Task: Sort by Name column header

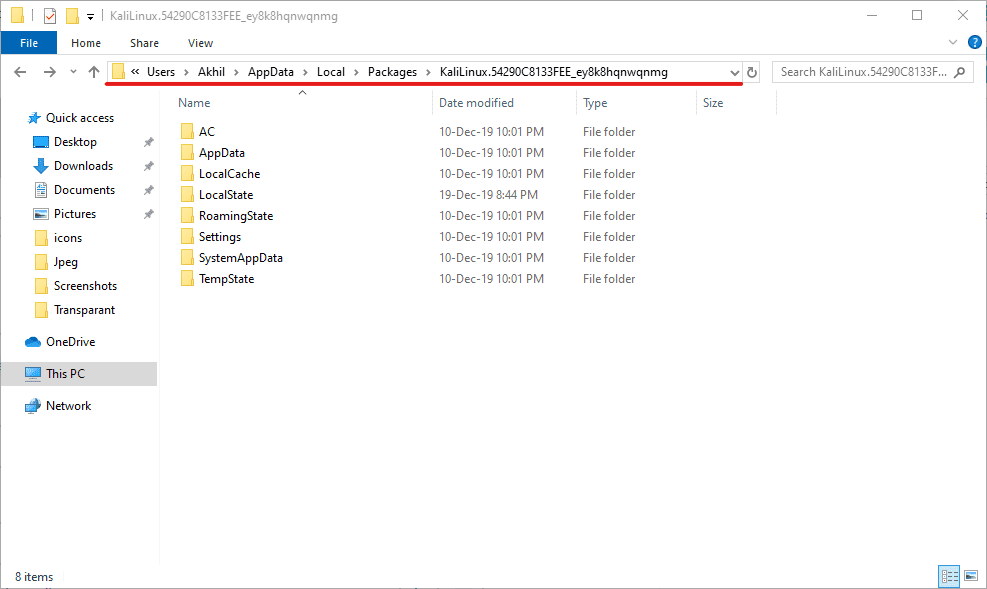Action: [x=194, y=103]
